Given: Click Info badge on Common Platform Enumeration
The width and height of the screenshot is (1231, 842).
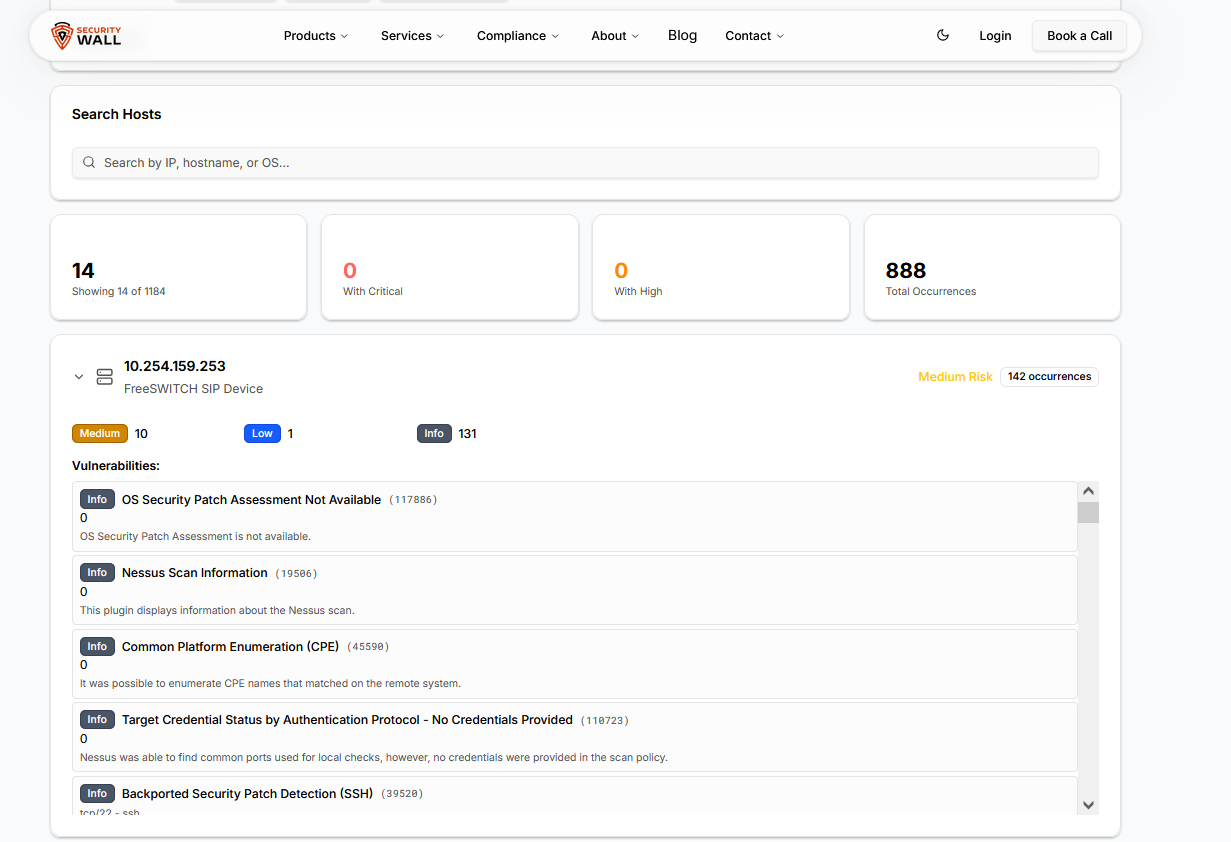Looking at the screenshot, I should click(x=97, y=647).
